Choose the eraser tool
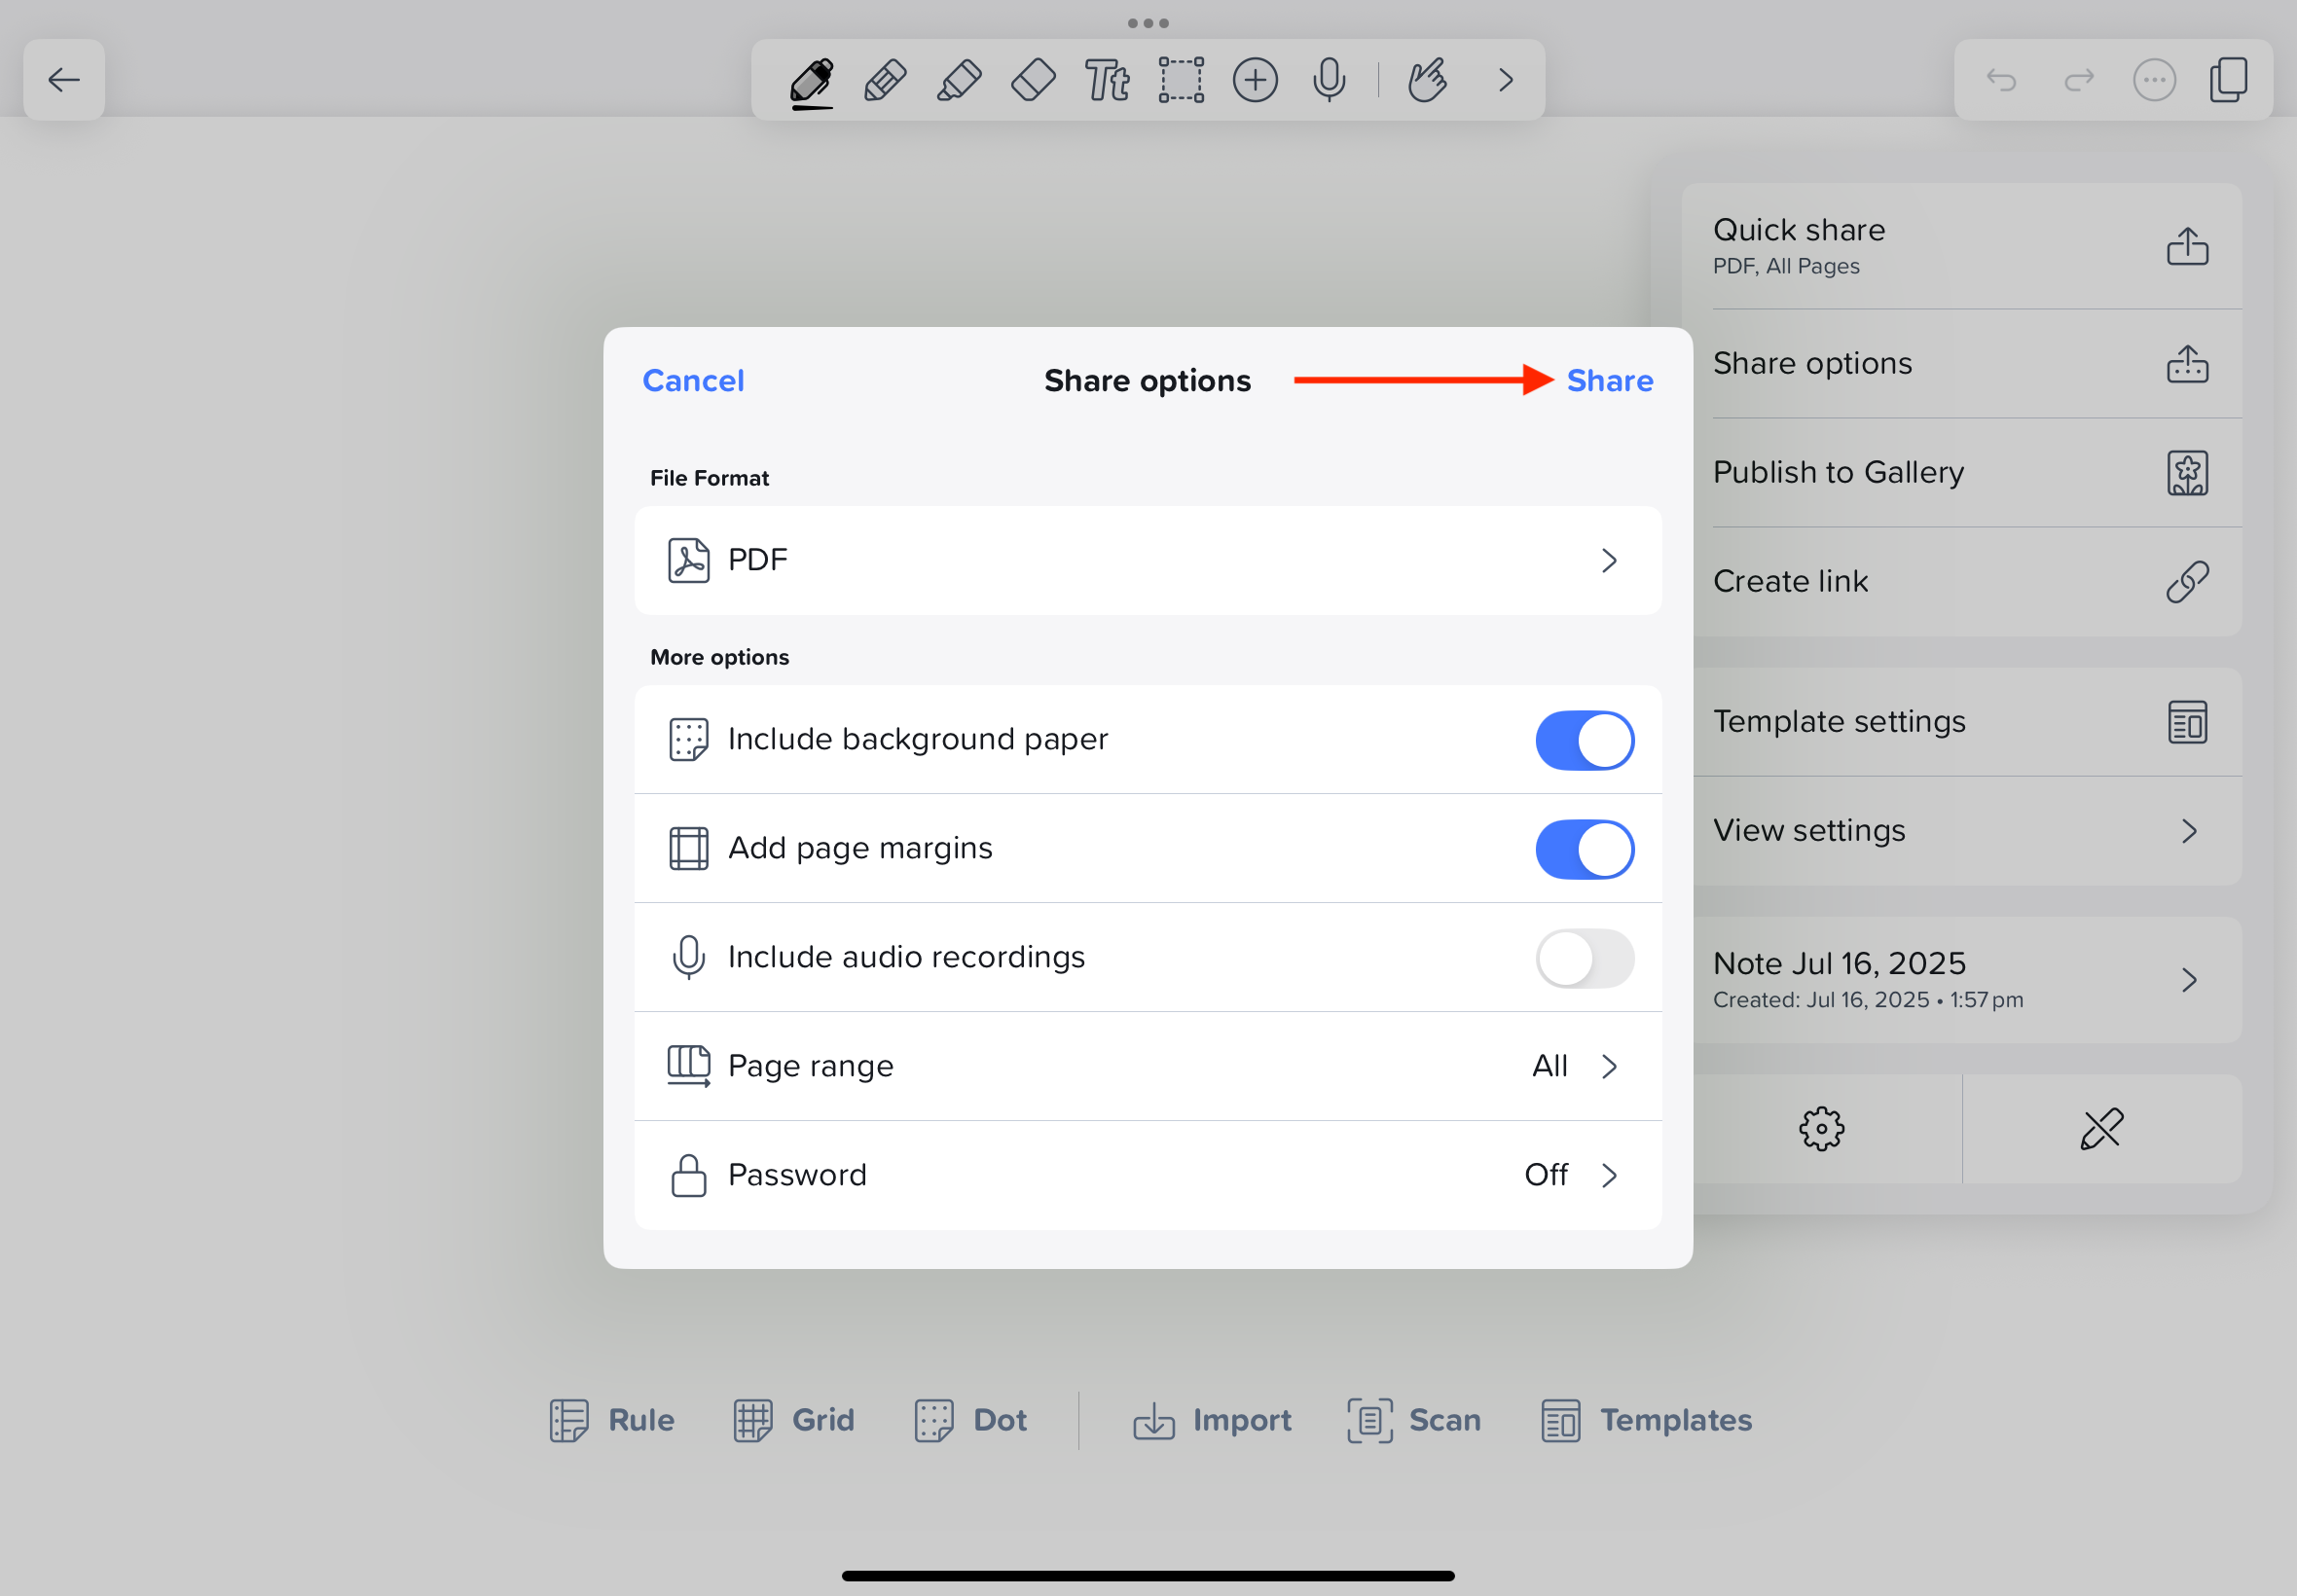The image size is (2297, 1596). click(x=1033, y=80)
